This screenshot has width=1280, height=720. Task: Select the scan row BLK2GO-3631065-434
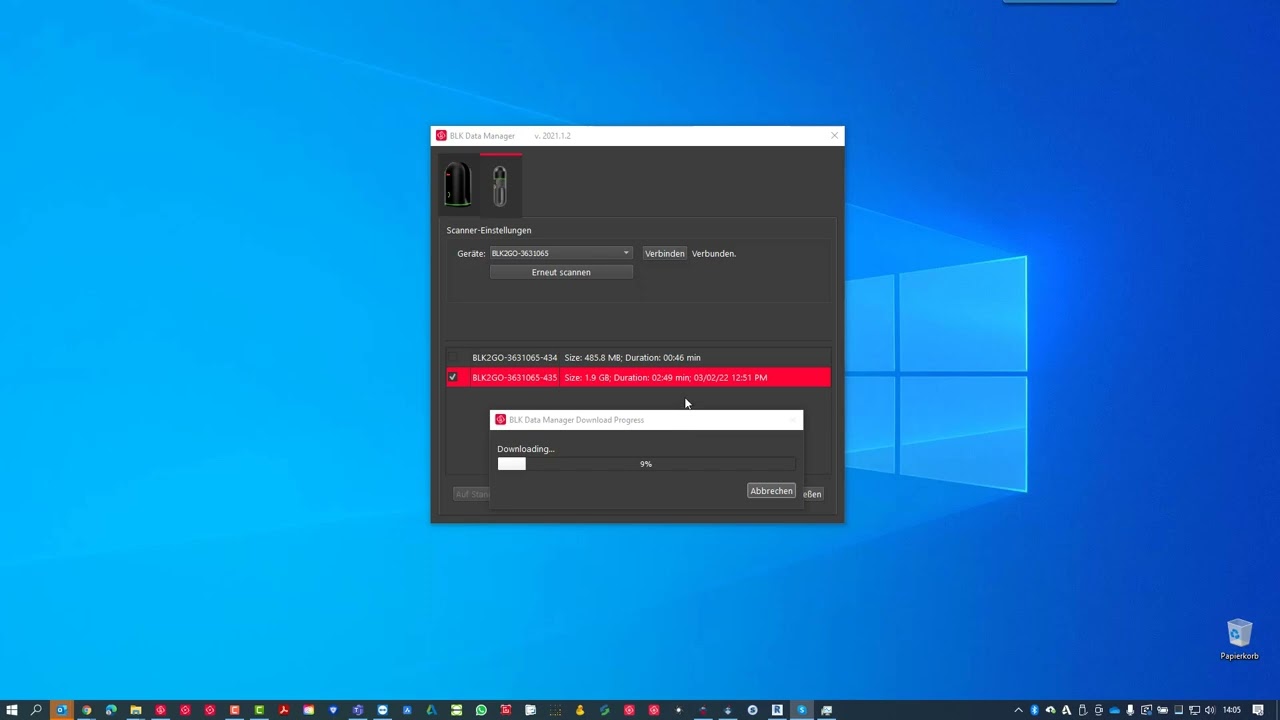click(x=638, y=357)
